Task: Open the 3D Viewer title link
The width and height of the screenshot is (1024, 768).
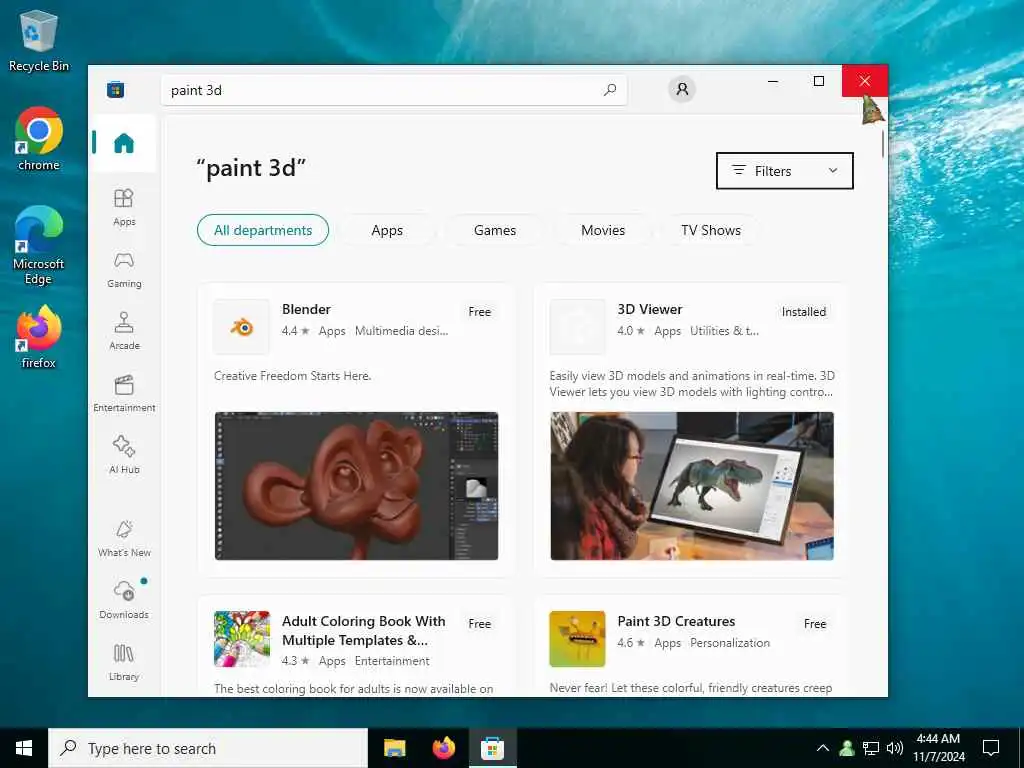Action: pyautogui.click(x=650, y=309)
